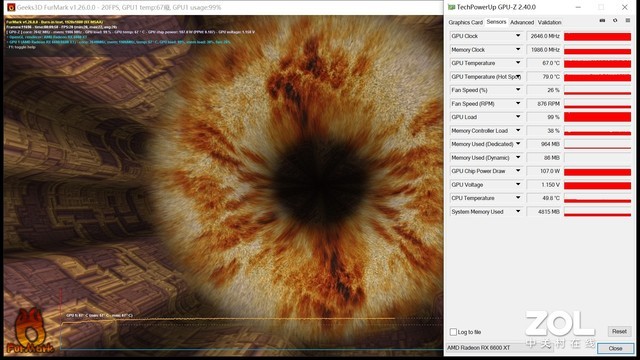
Task: Open the Memory Clock sensor dropdown
Action: pyautogui.click(x=518, y=49)
